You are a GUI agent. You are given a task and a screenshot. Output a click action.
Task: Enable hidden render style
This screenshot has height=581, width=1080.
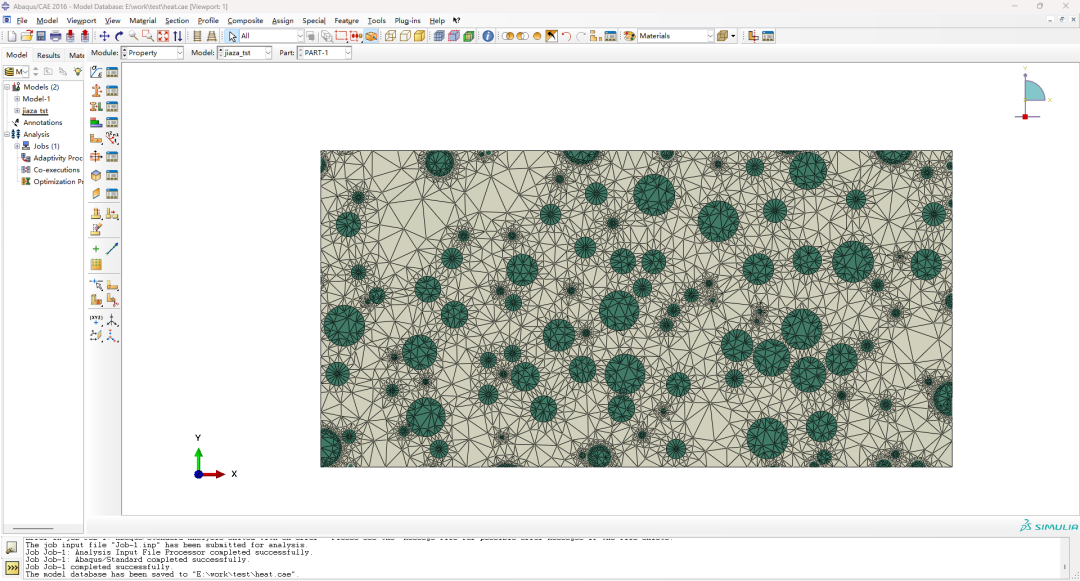[405, 36]
